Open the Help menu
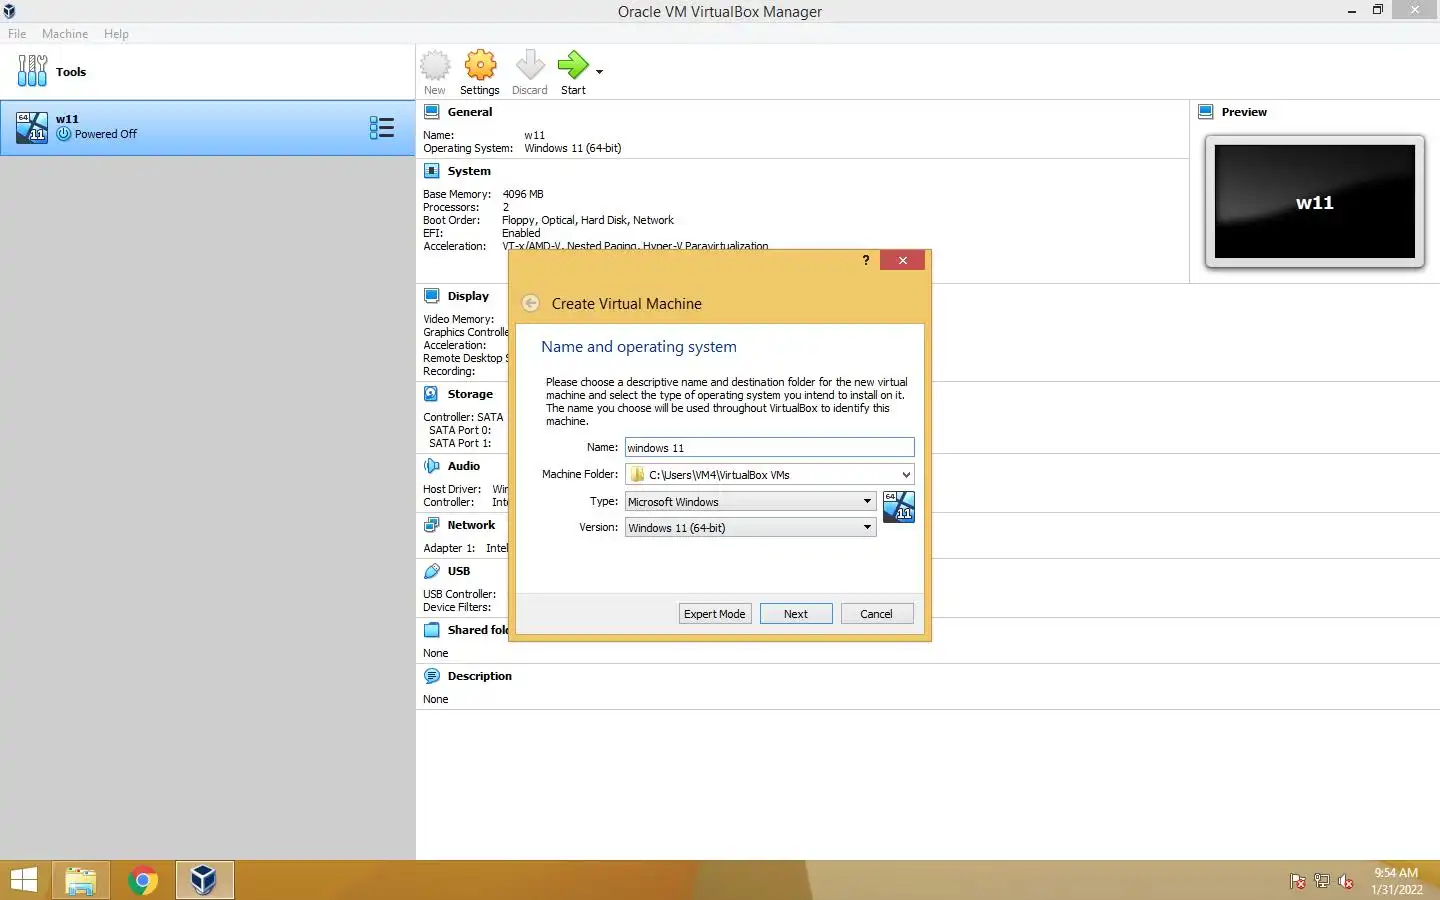The height and width of the screenshot is (900, 1440). (x=116, y=34)
